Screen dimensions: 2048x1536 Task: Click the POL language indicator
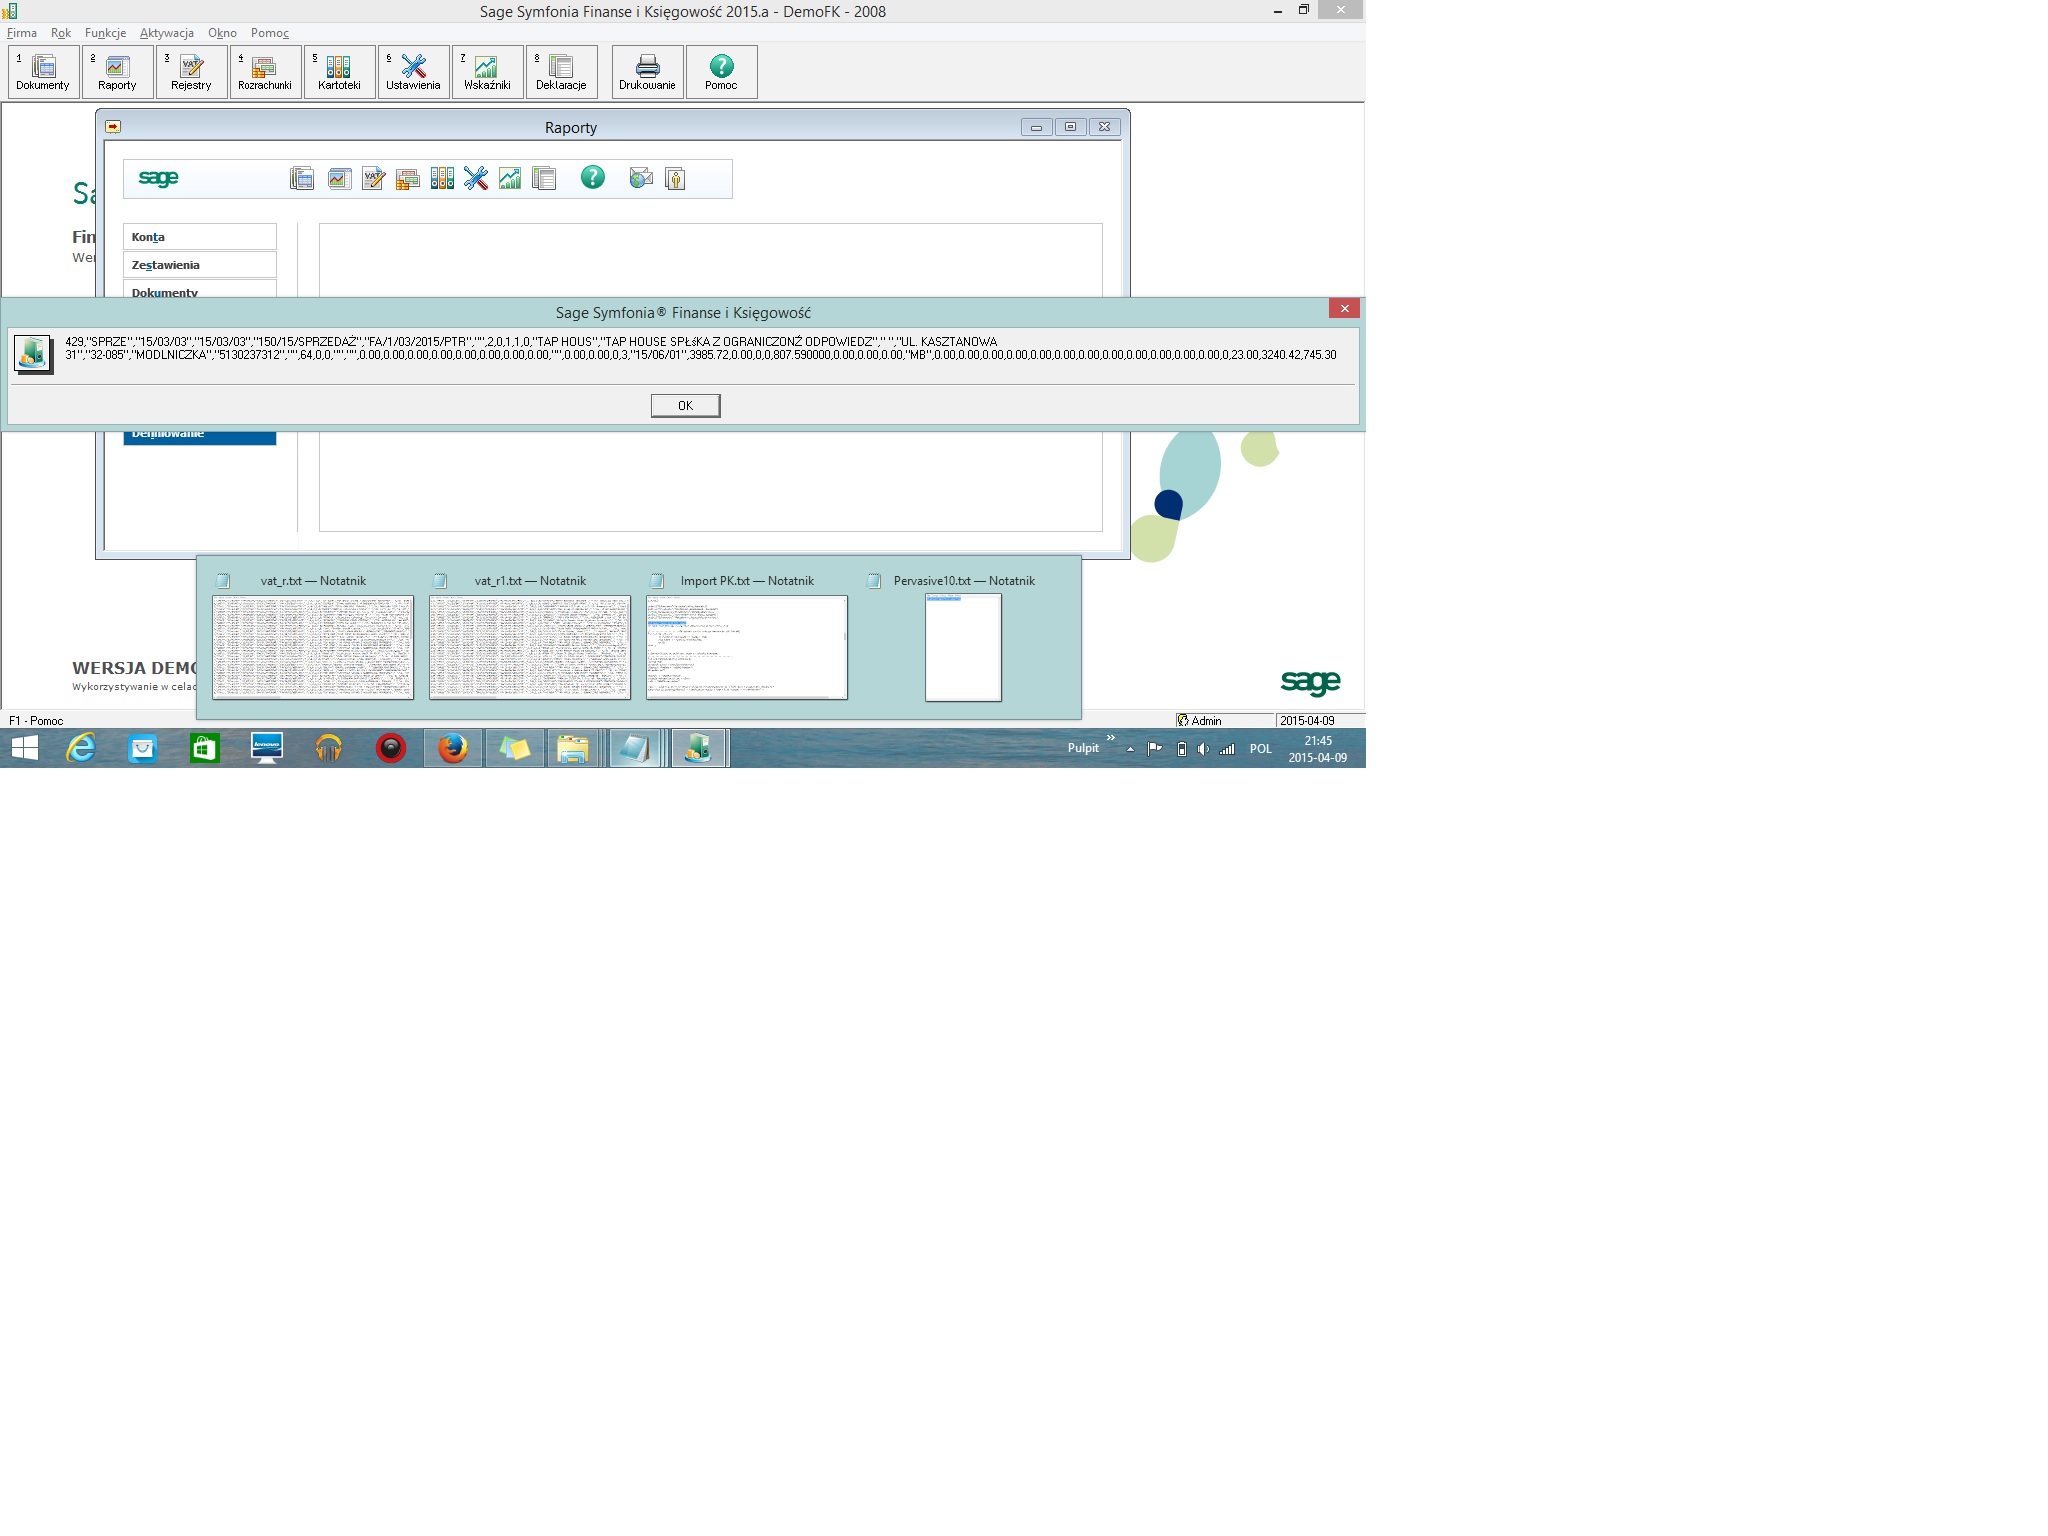click(1261, 749)
